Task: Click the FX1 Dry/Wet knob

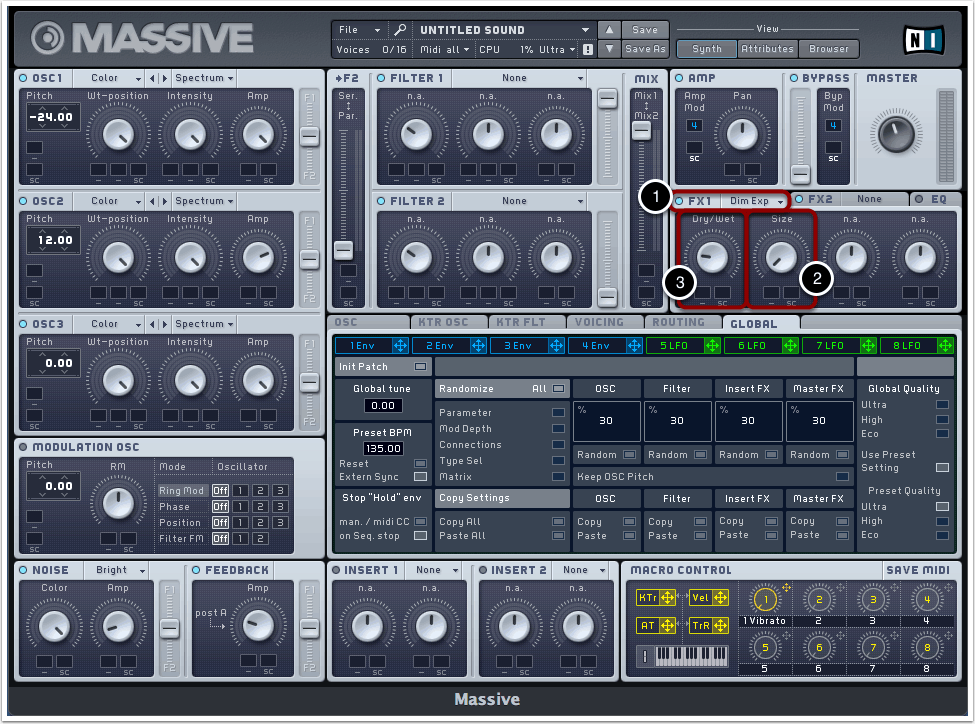Action: [x=712, y=257]
